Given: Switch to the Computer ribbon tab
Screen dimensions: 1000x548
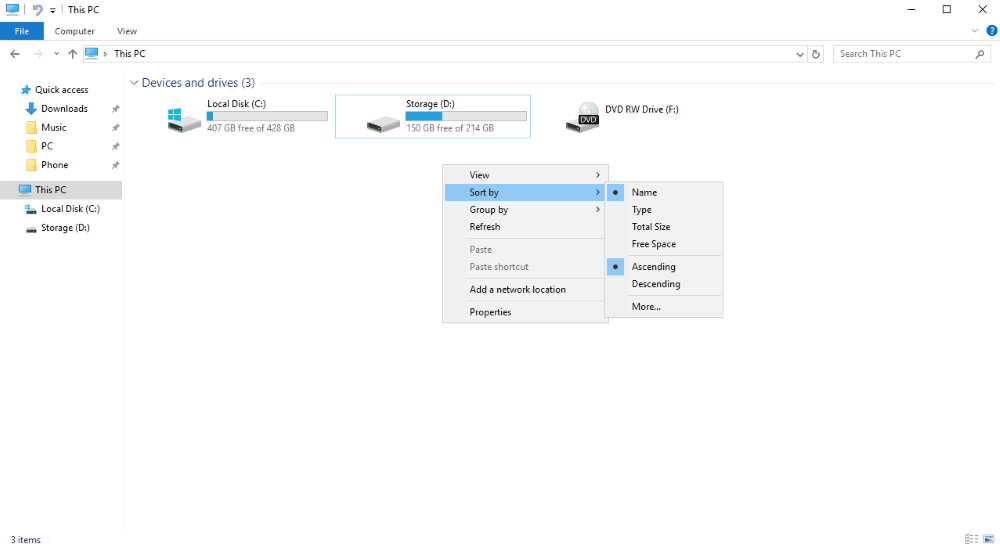Looking at the screenshot, I should click(x=75, y=31).
